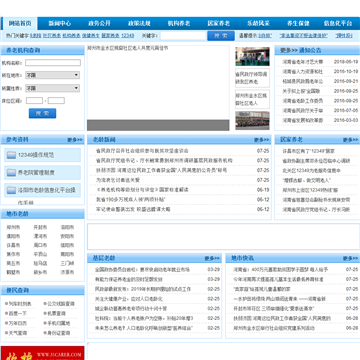Screen dimensions: 360x360
Task: Open 关注大健康产业 news item
Action: click(x=129, y=299)
